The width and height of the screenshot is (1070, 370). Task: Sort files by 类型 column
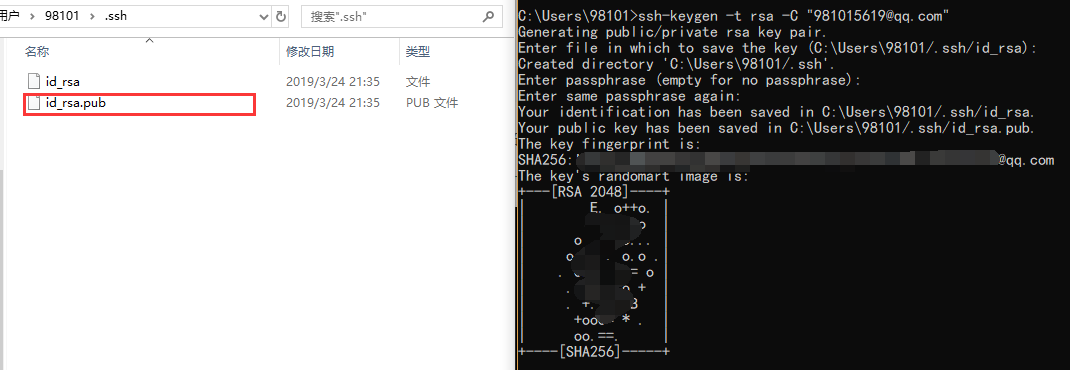click(418, 52)
